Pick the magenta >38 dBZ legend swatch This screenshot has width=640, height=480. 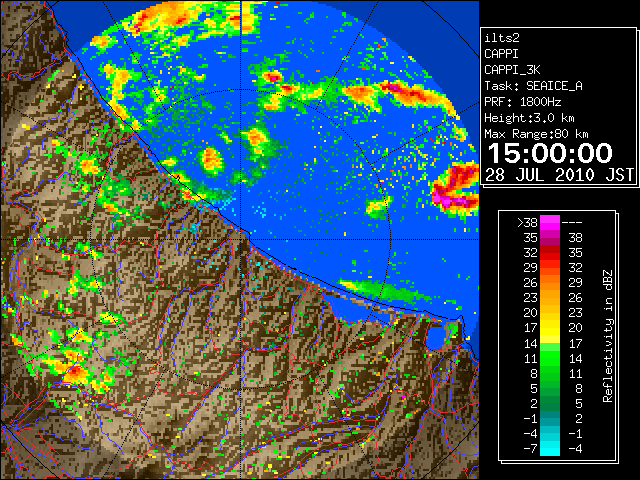pos(550,223)
